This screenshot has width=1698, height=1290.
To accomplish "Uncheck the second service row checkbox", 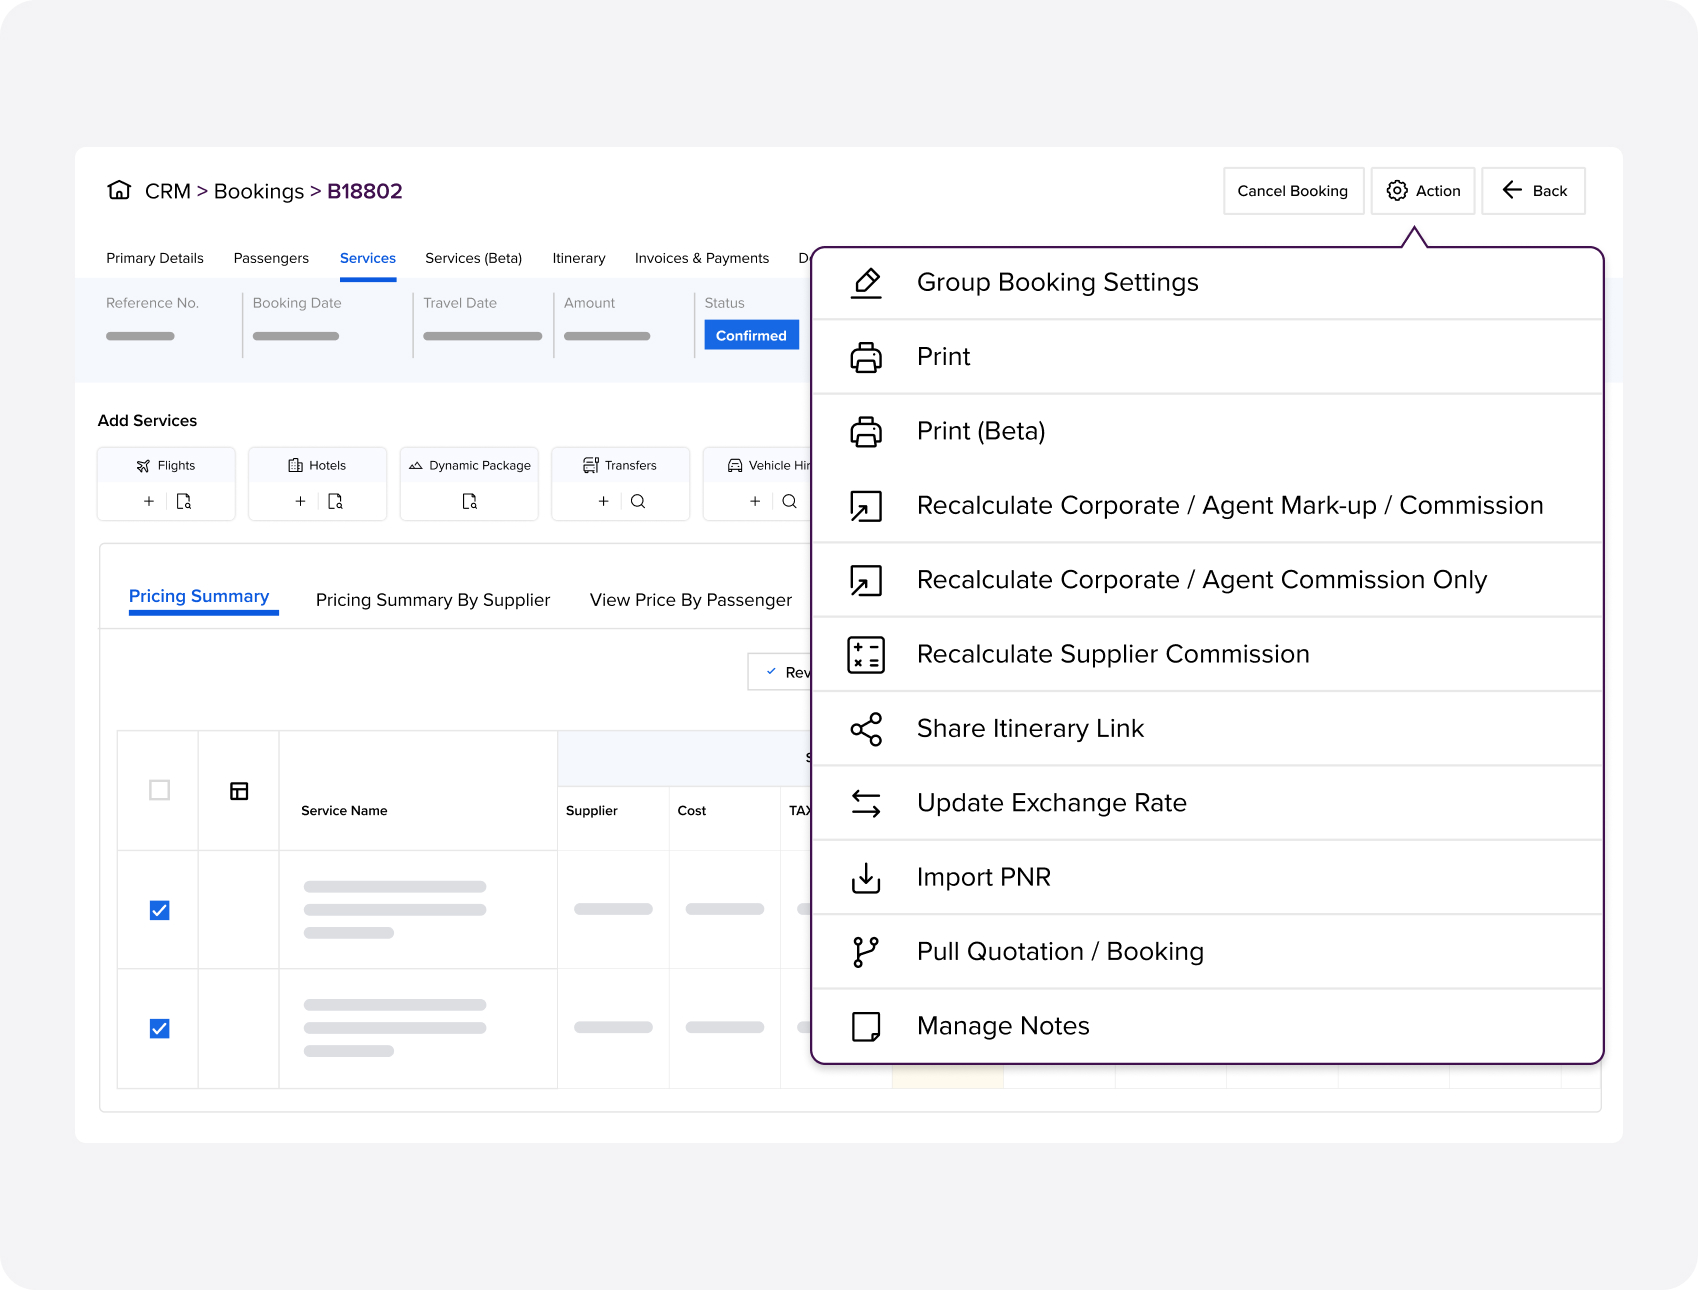I will tap(159, 1028).
